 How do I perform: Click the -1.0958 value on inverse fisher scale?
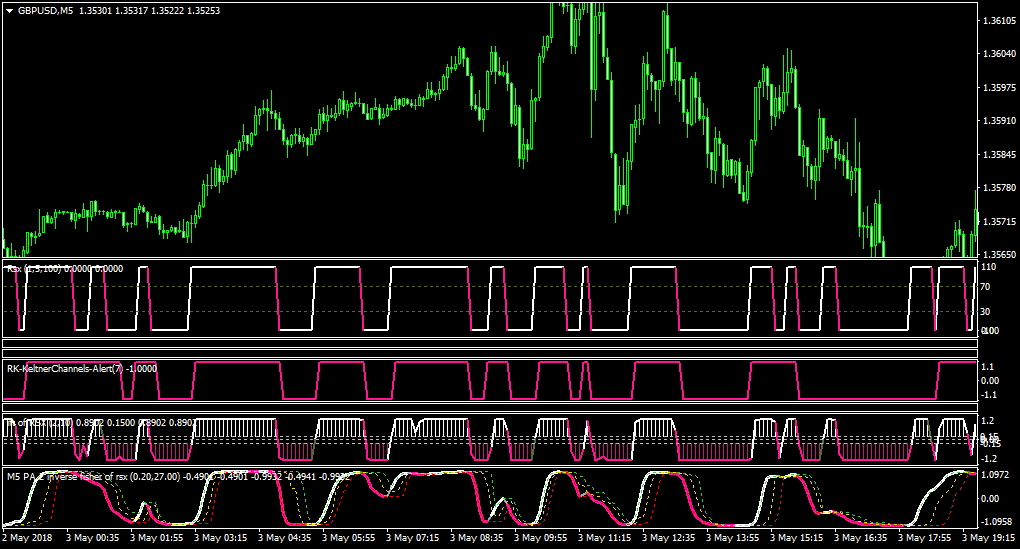click(x=997, y=522)
